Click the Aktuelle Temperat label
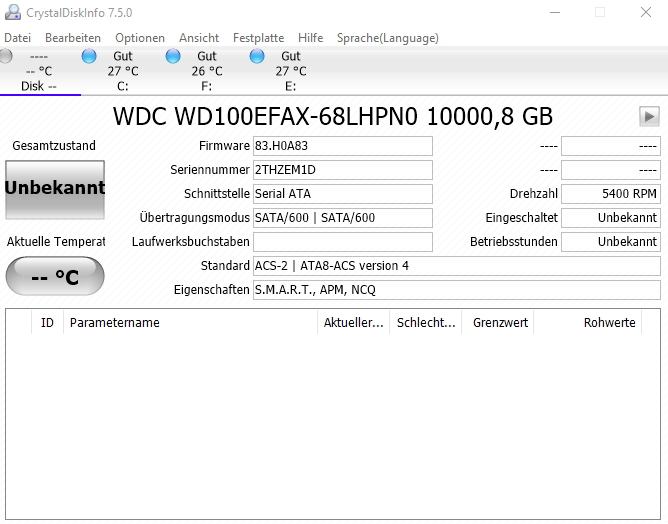This screenshot has height=524, width=668. coord(56,242)
